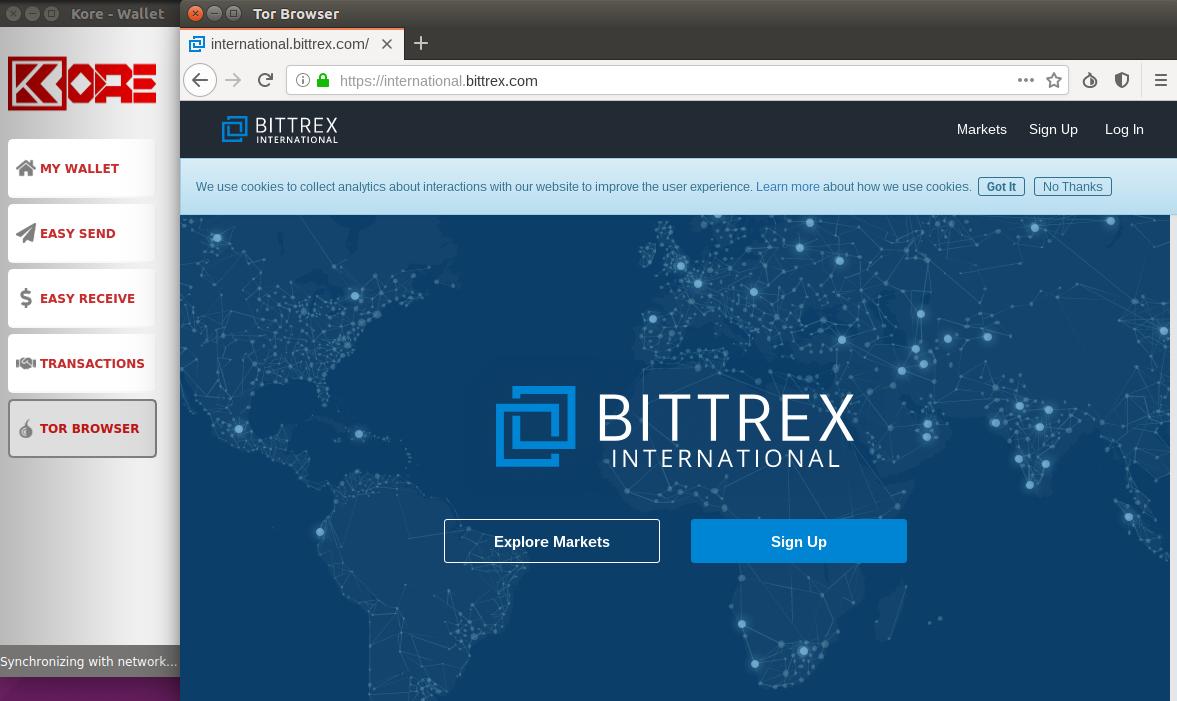Viewport: 1177px width, 701px height.
Task: Open My Wallet in Kore sidebar
Action: (x=79, y=168)
